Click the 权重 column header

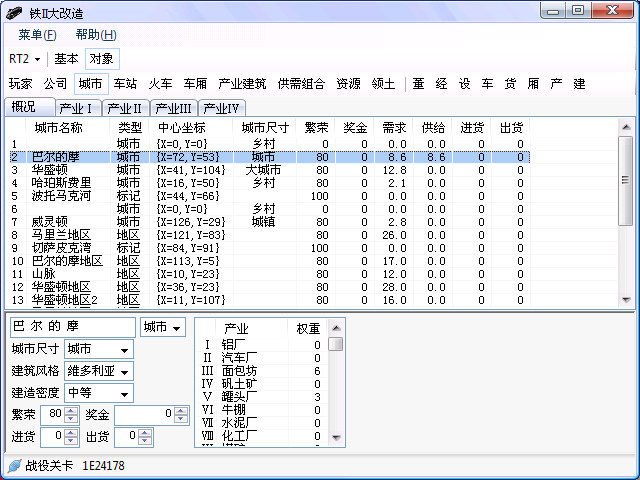click(x=308, y=329)
